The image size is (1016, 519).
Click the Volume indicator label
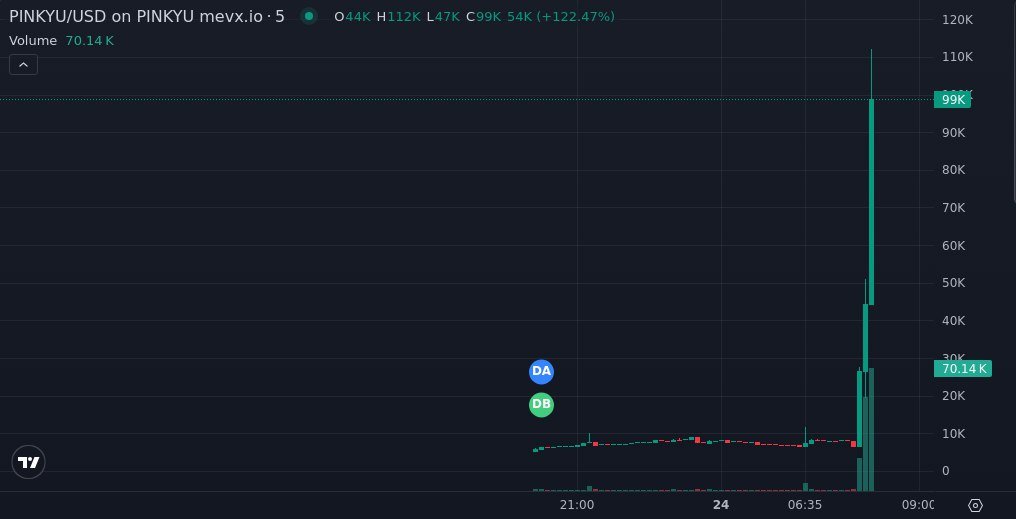tap(33, 41)
